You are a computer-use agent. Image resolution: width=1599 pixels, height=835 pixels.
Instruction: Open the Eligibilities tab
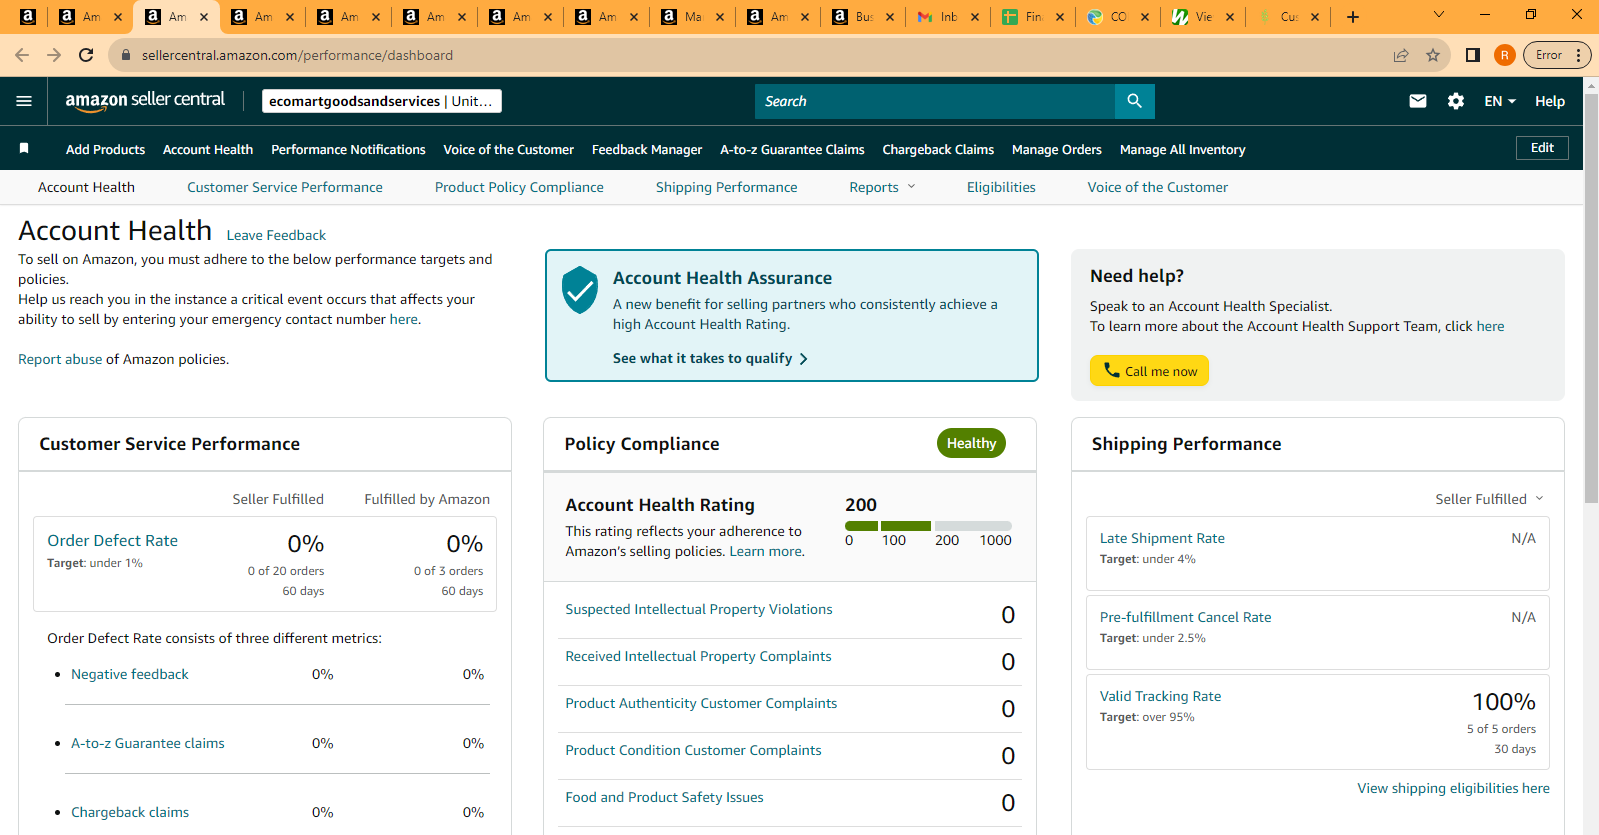1001,187
